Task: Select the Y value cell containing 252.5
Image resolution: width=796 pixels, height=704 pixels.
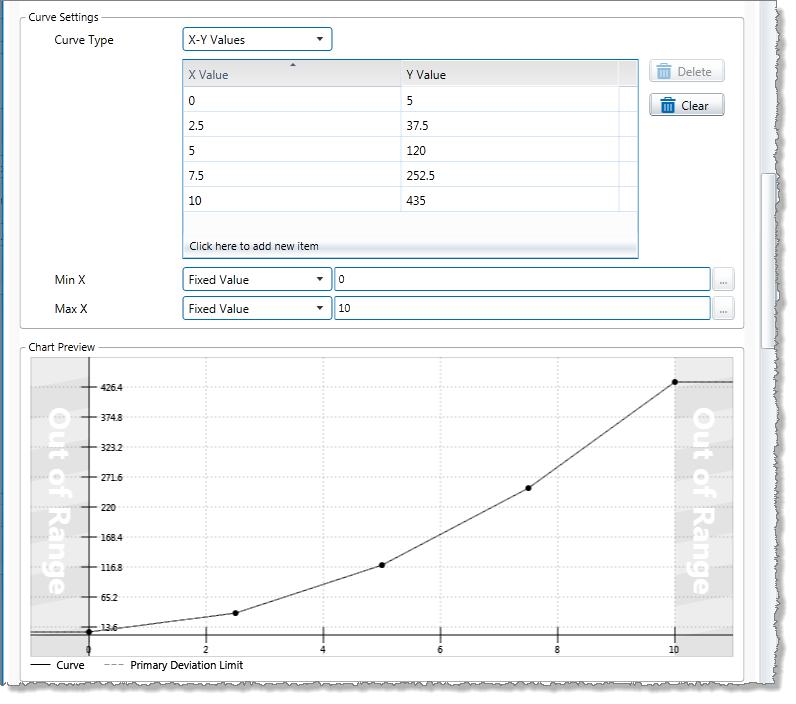Action: coord(509,175)
